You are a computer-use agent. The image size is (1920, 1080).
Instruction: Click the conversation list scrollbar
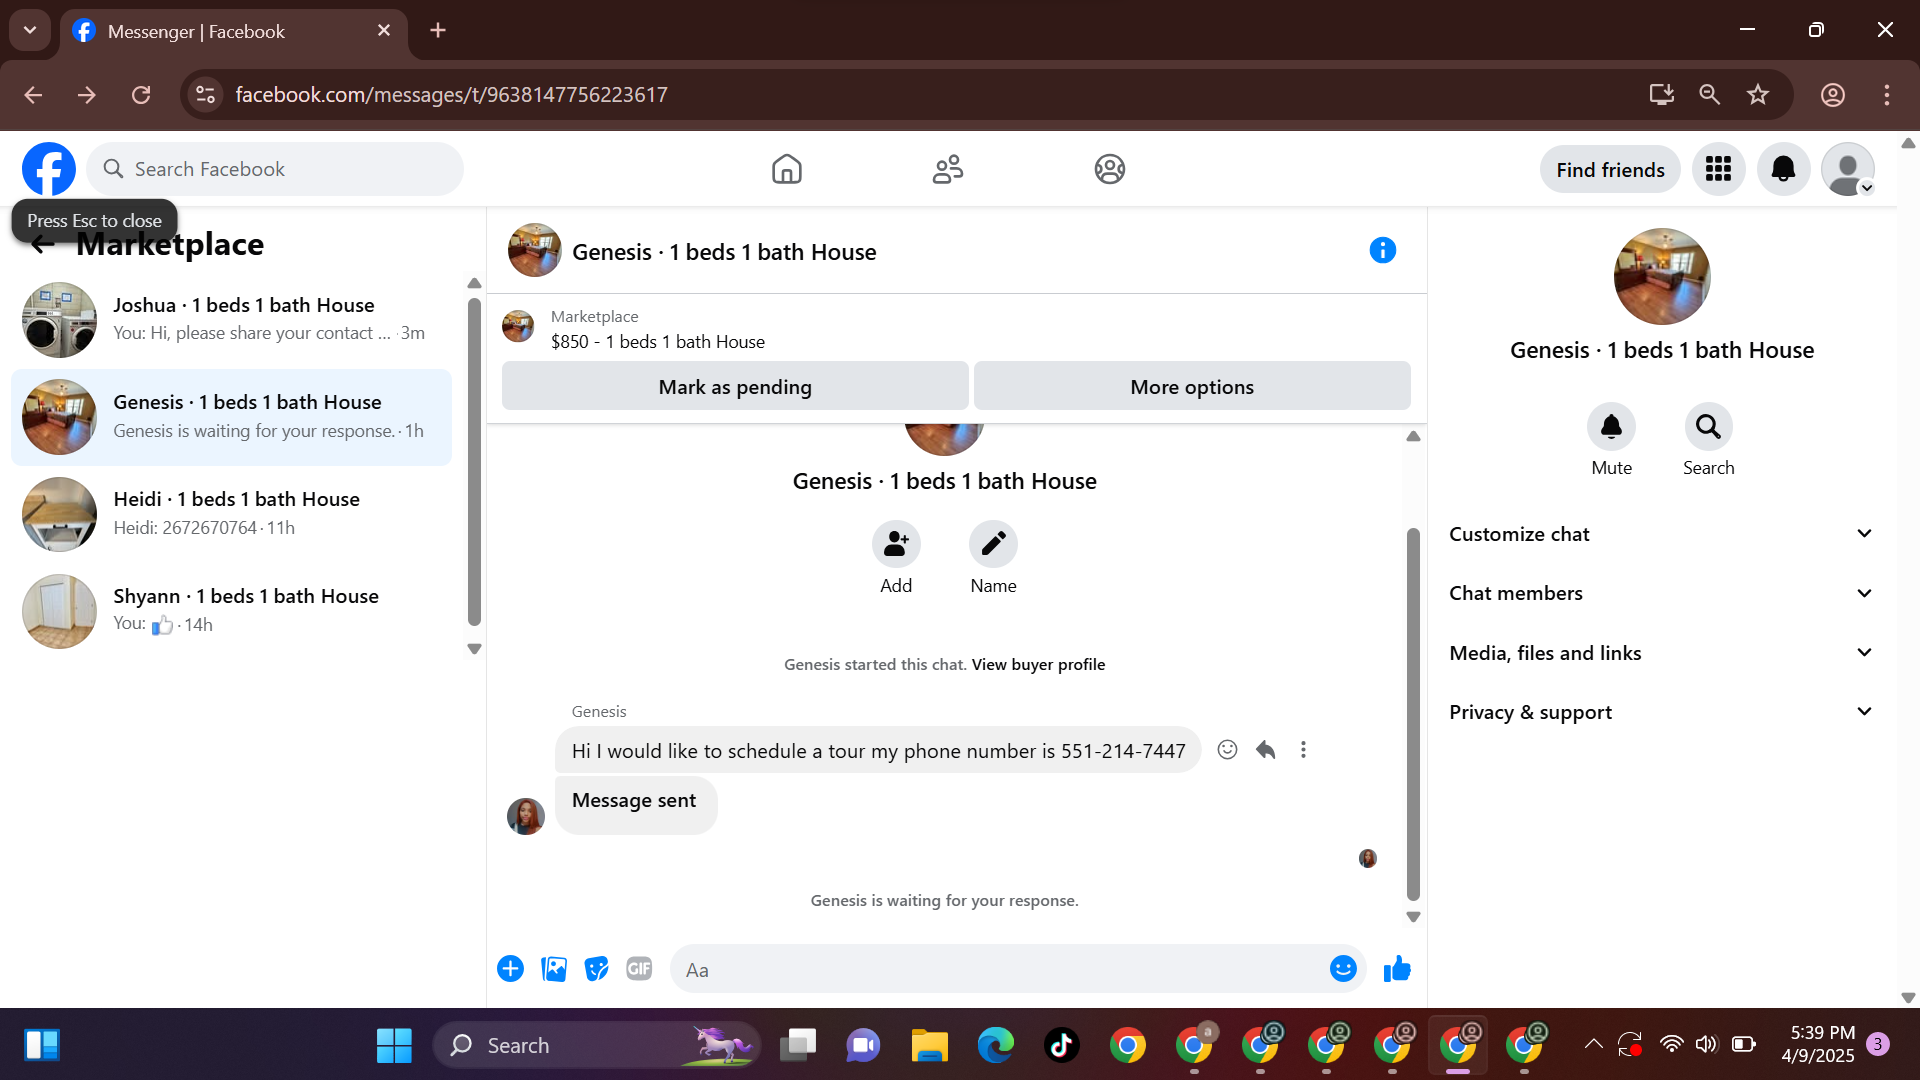click(x=474, y=462)
